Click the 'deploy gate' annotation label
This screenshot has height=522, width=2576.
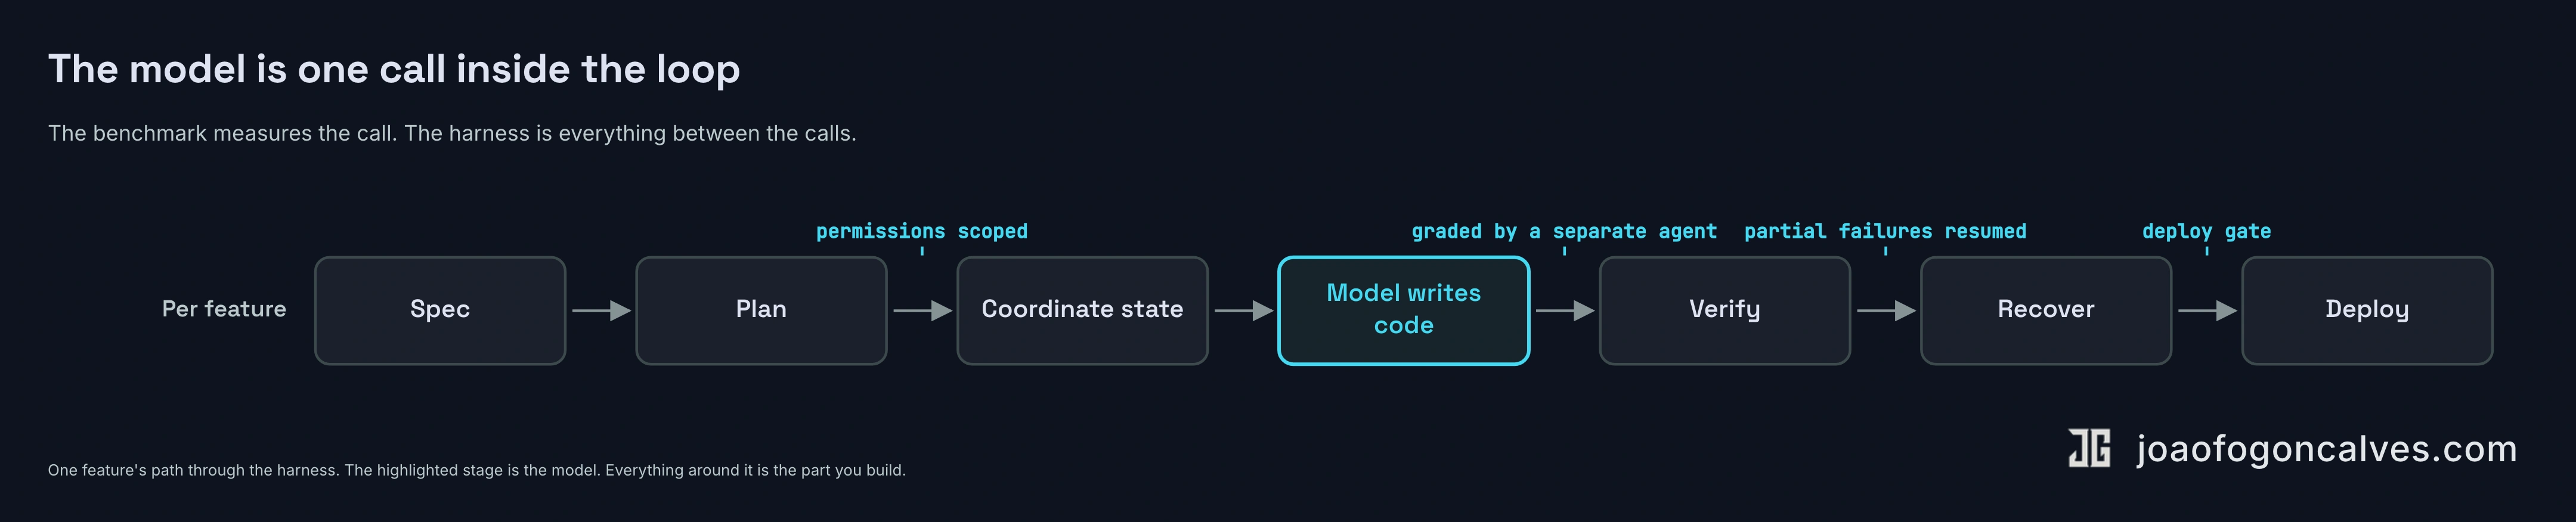2206,232
